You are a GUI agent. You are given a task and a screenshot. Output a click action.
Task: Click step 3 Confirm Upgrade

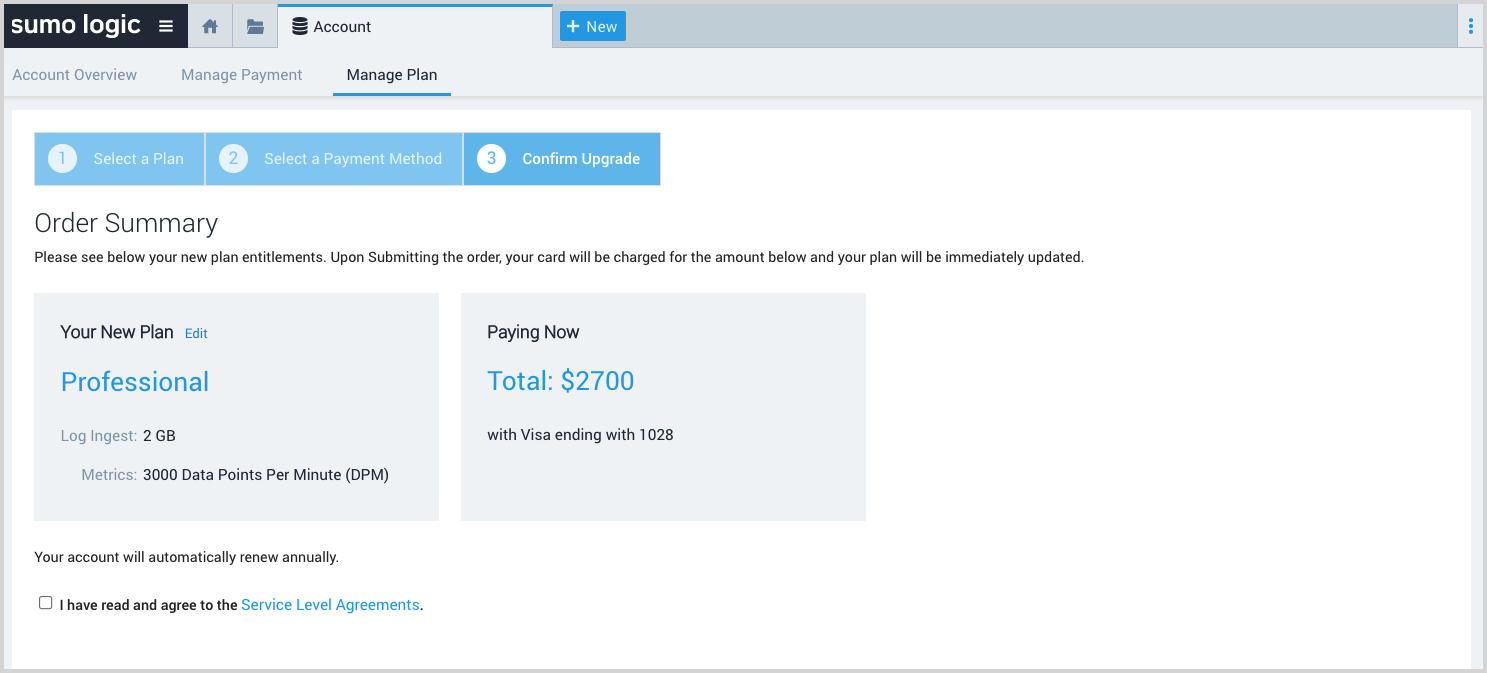pos(562,159)
